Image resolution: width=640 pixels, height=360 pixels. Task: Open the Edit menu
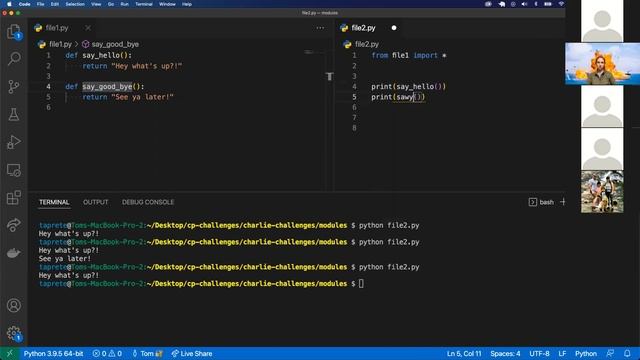click(55, 4)
